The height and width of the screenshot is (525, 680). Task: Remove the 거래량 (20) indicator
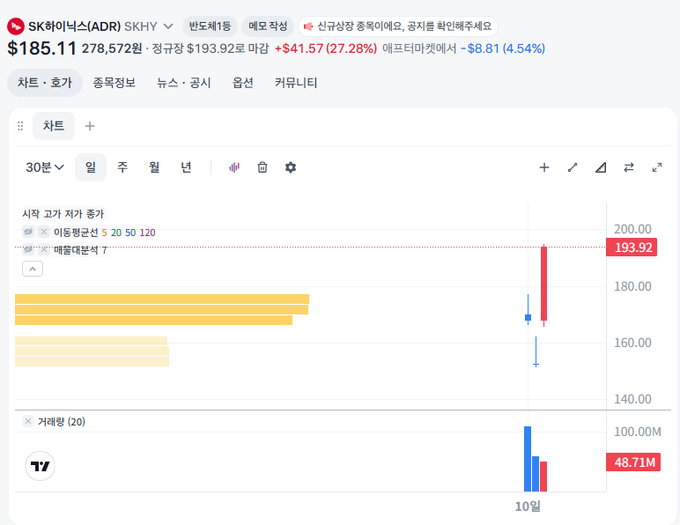click(28, 421)
